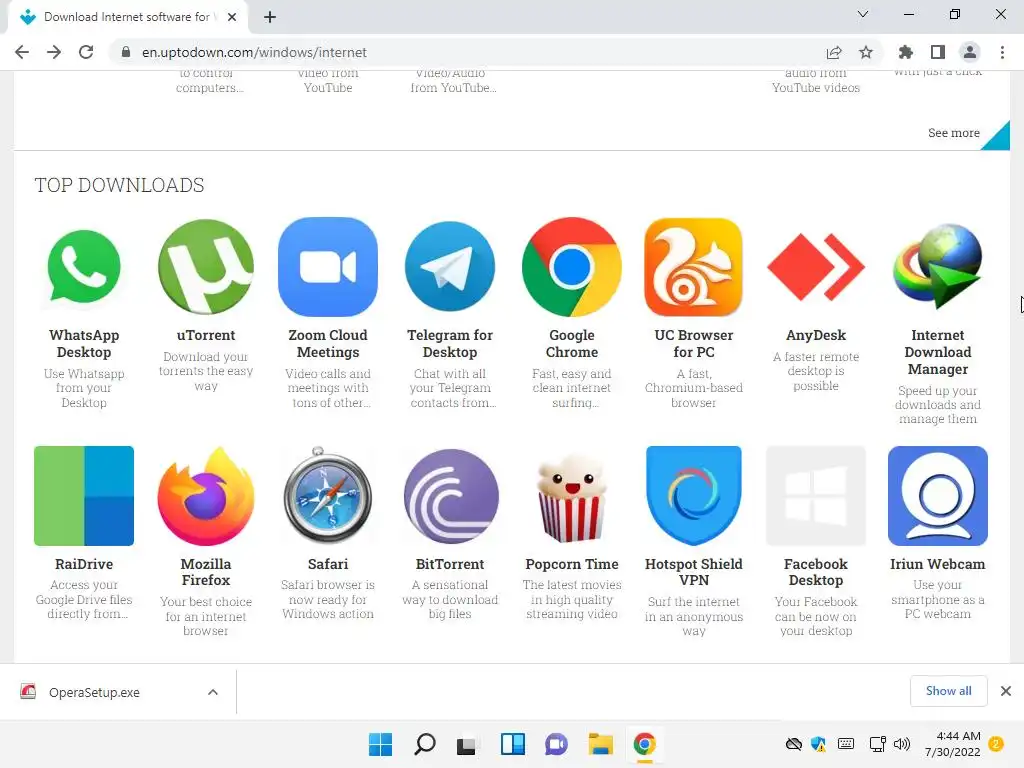Reload the page with the refresh icon

pos(86,52)
